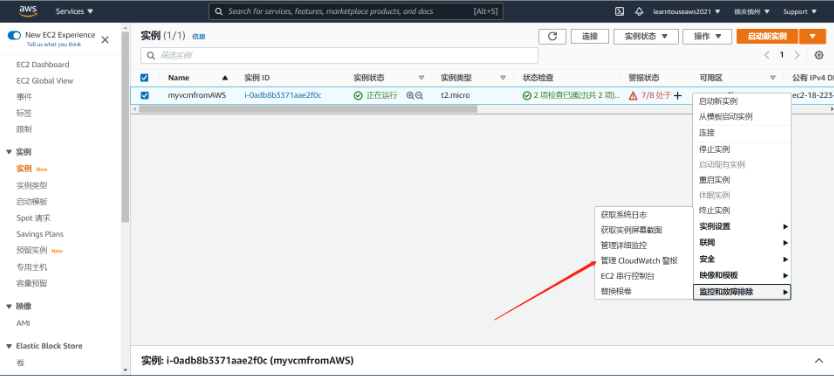Select 获取系统日志 submenu item
Screen dimensions: 834x376
pyautogui.click(x=624, y=215)
